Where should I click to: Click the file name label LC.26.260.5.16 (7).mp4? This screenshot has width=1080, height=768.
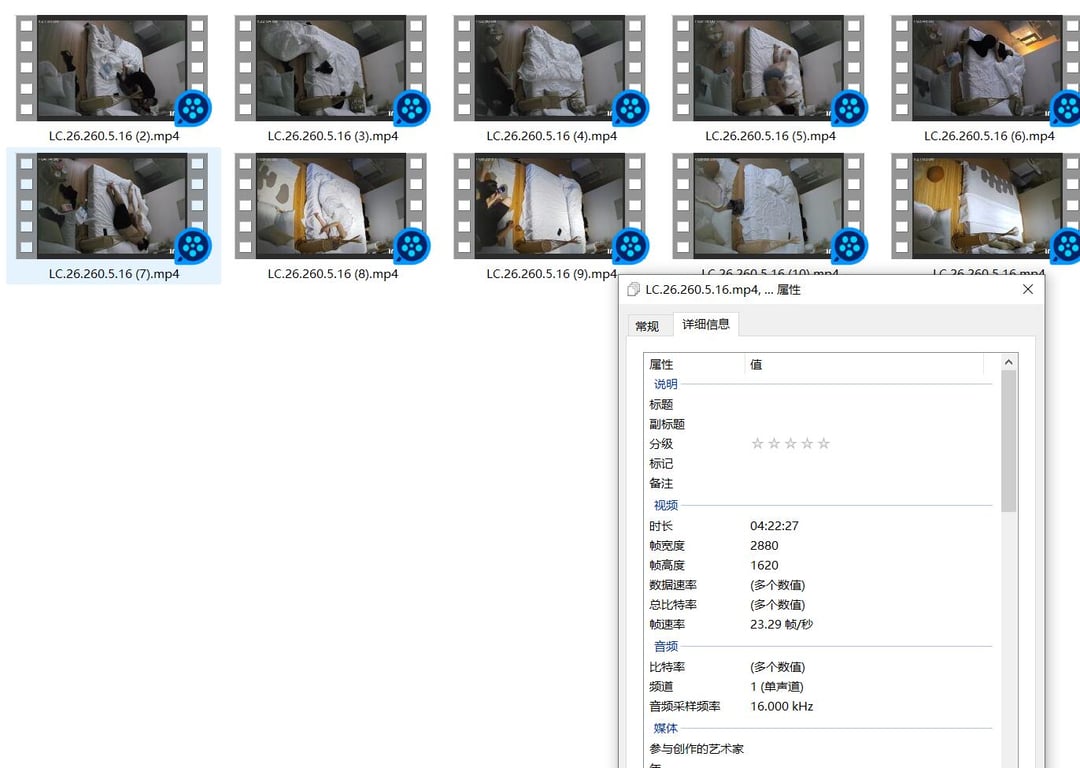114,274
